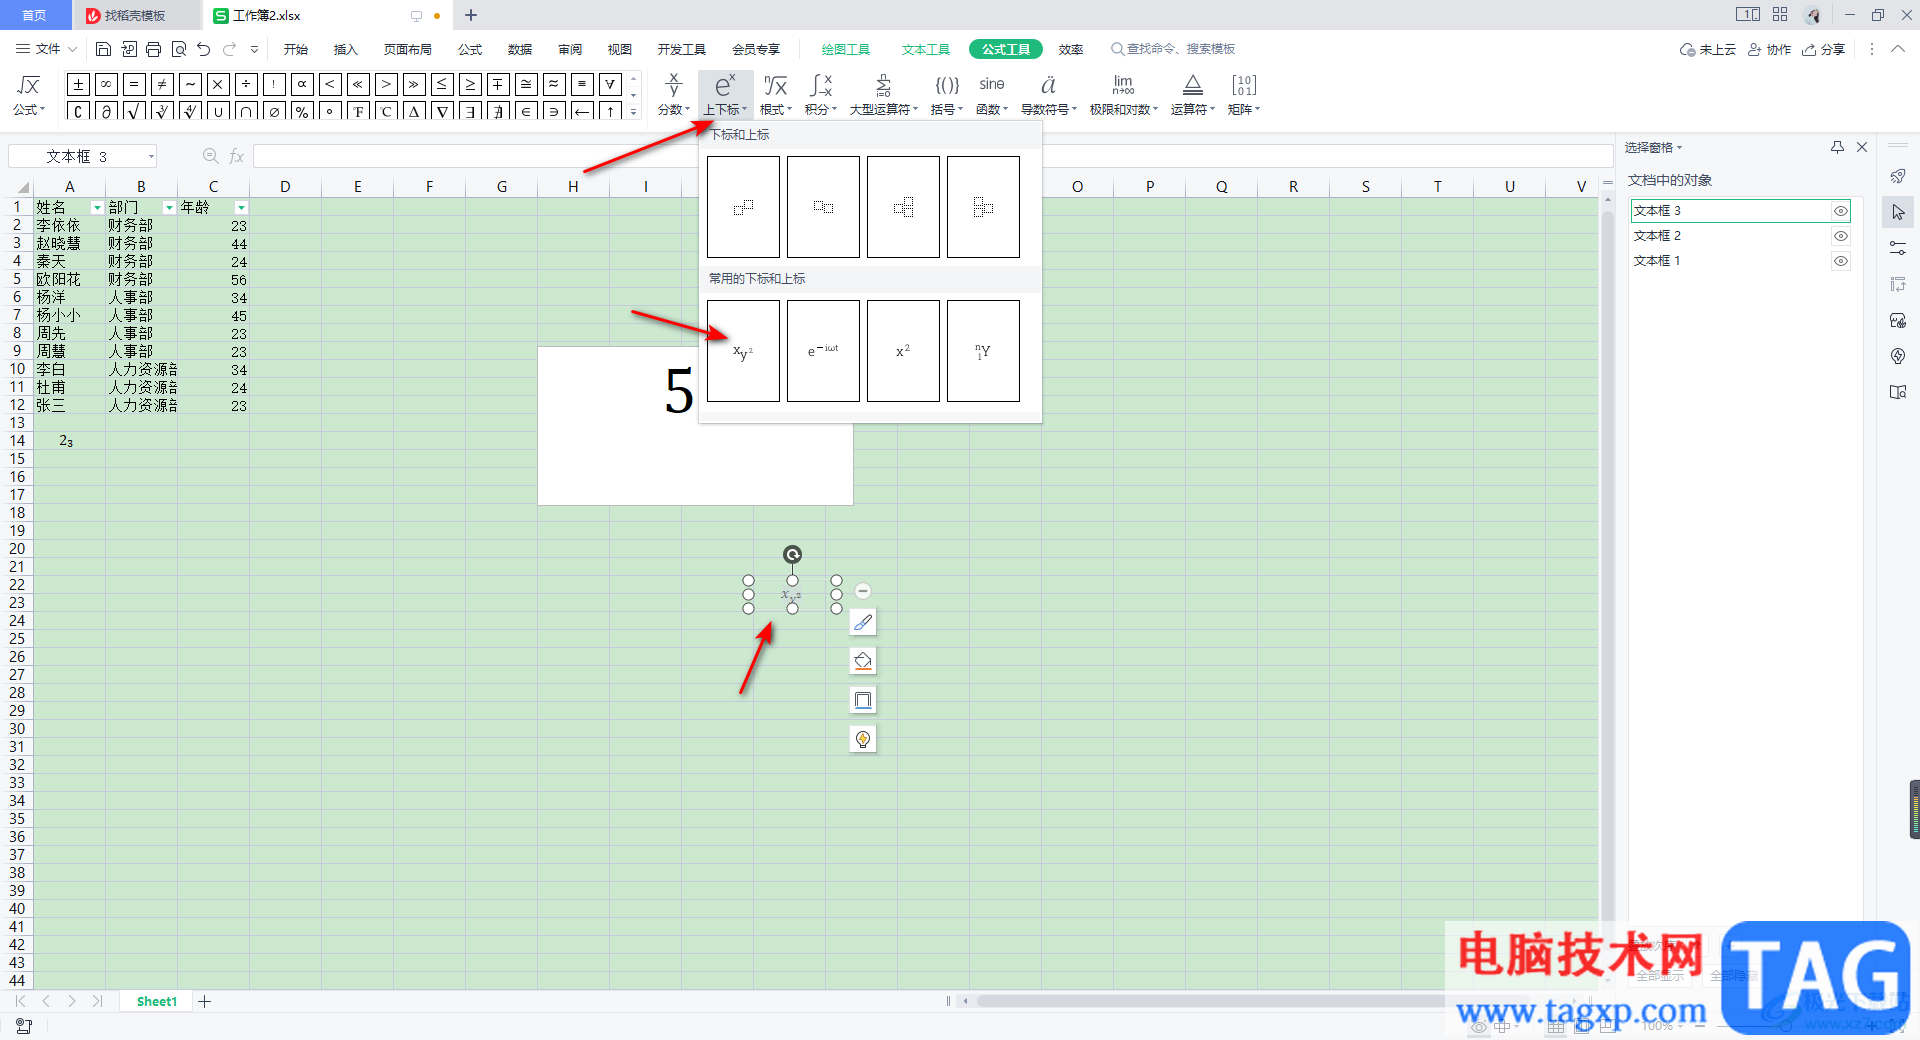Click the 分享 share button
This screenshot has height=1040, width=1920.
tap(1824, 49)
